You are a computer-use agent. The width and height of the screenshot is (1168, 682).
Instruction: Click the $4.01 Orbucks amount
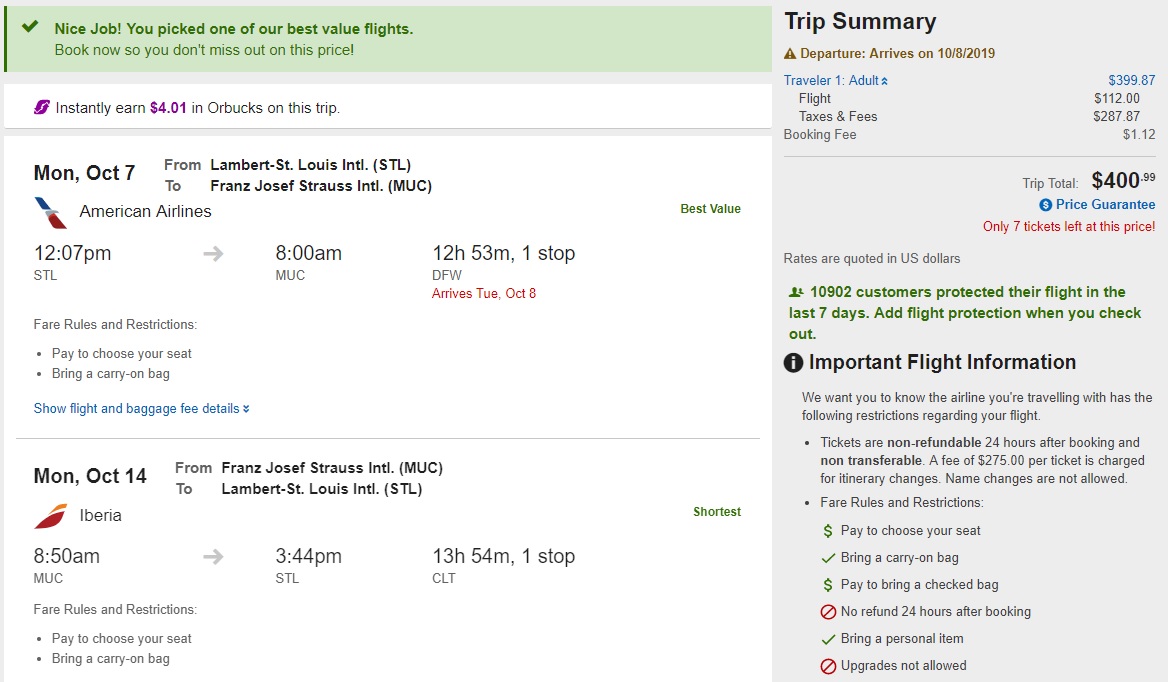pos(168,108)
